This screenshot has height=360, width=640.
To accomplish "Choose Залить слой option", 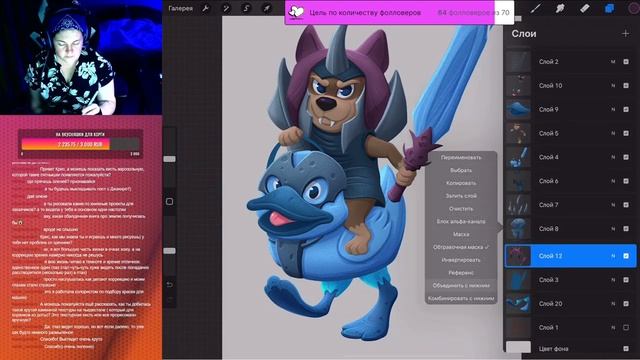I will pyautogui.click(x=461, y=196).
